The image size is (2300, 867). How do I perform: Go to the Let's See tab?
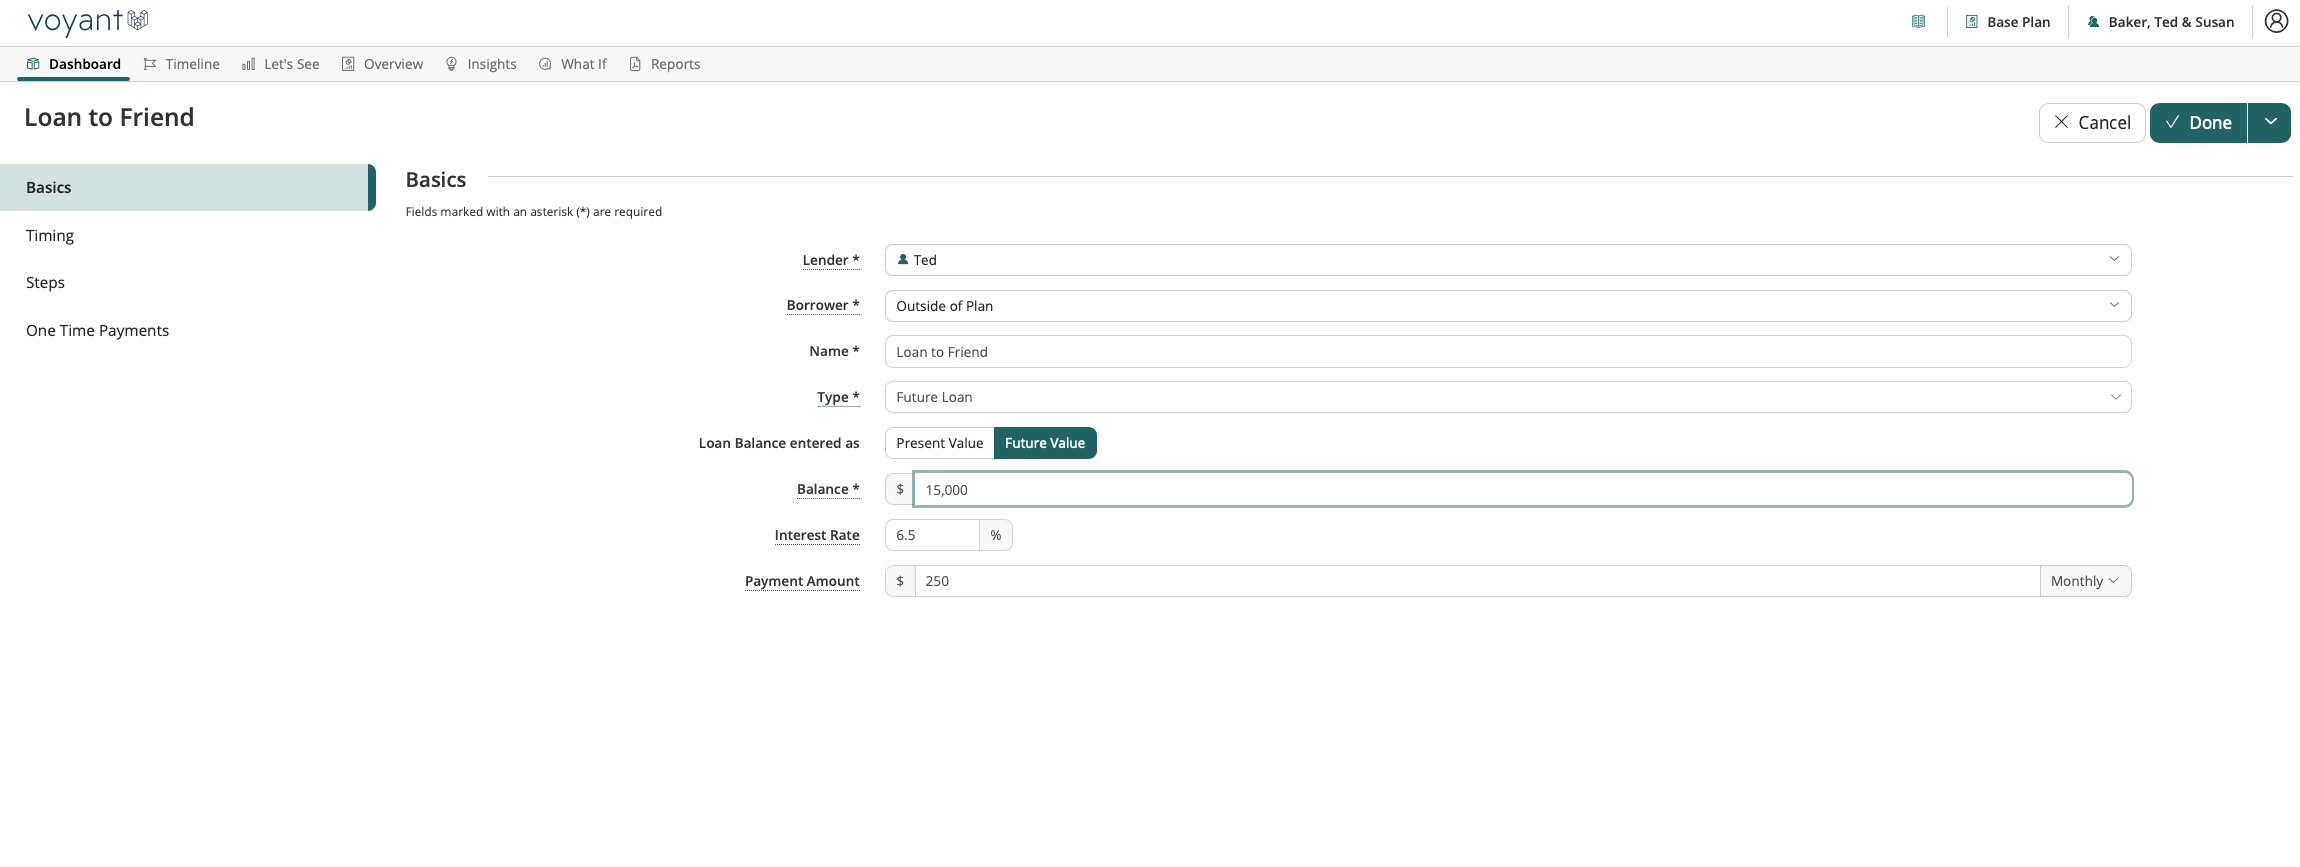pos(280,64)
